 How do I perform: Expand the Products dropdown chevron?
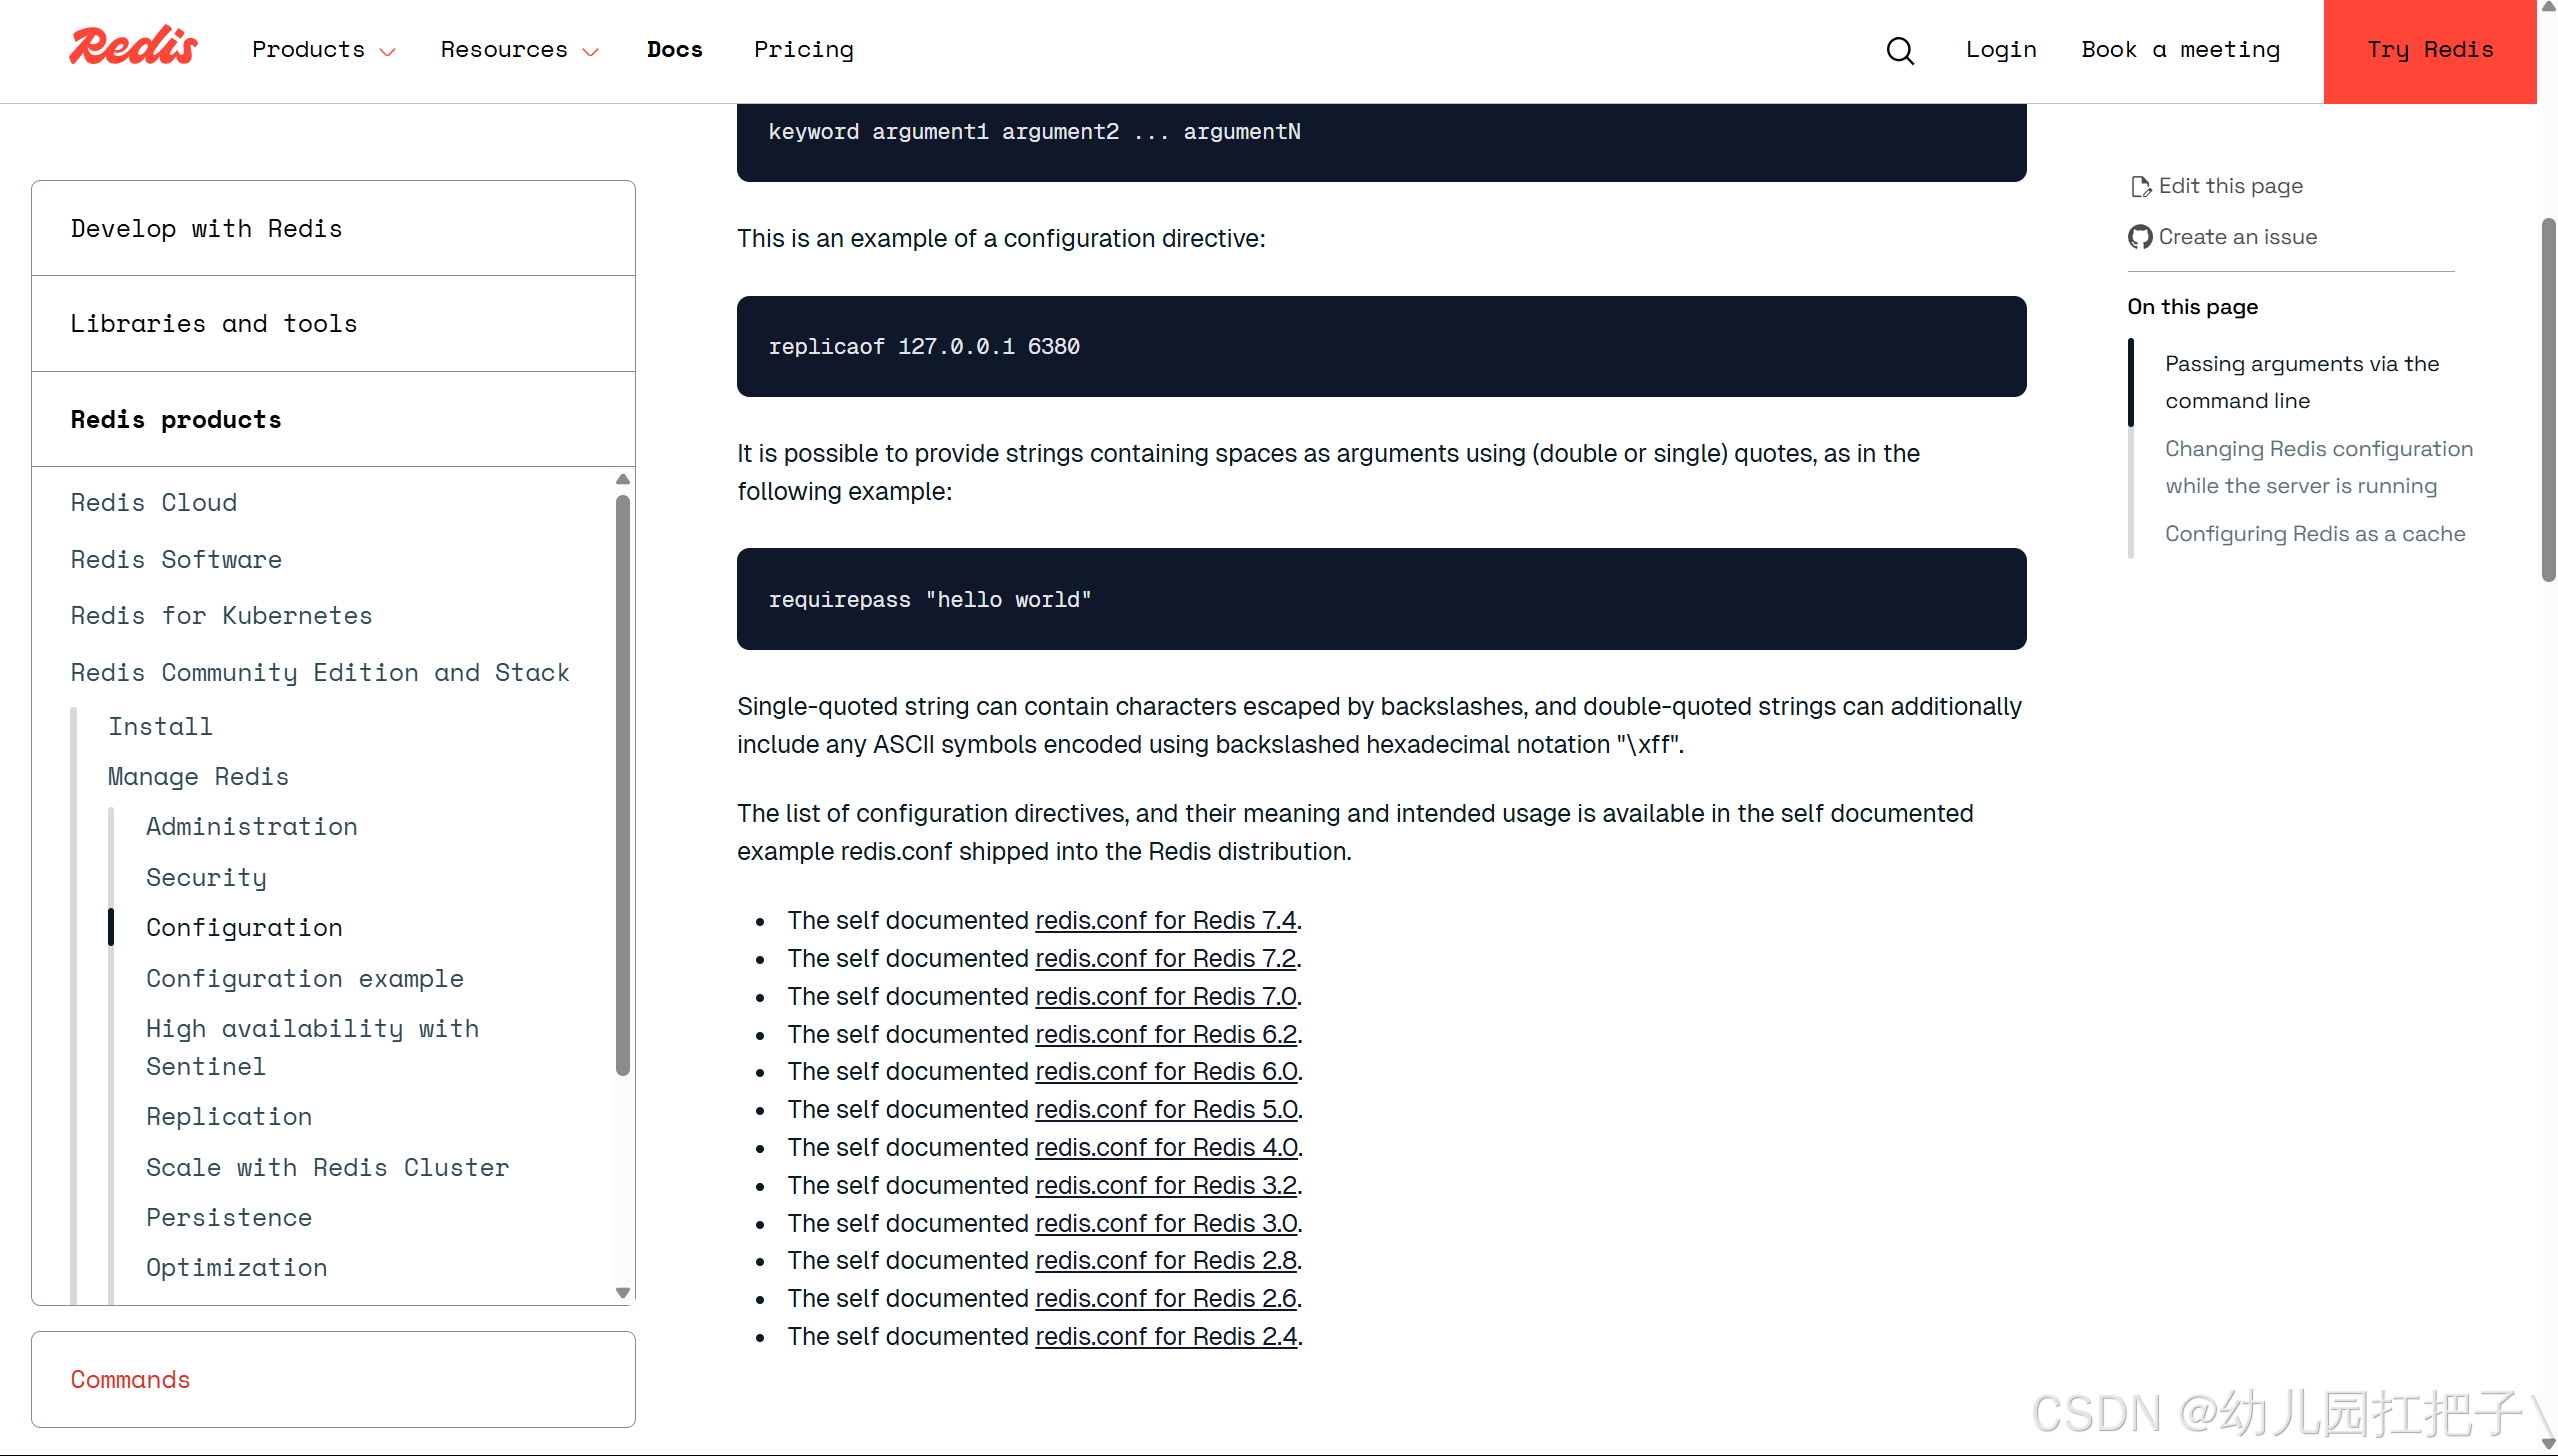point(388,52)
